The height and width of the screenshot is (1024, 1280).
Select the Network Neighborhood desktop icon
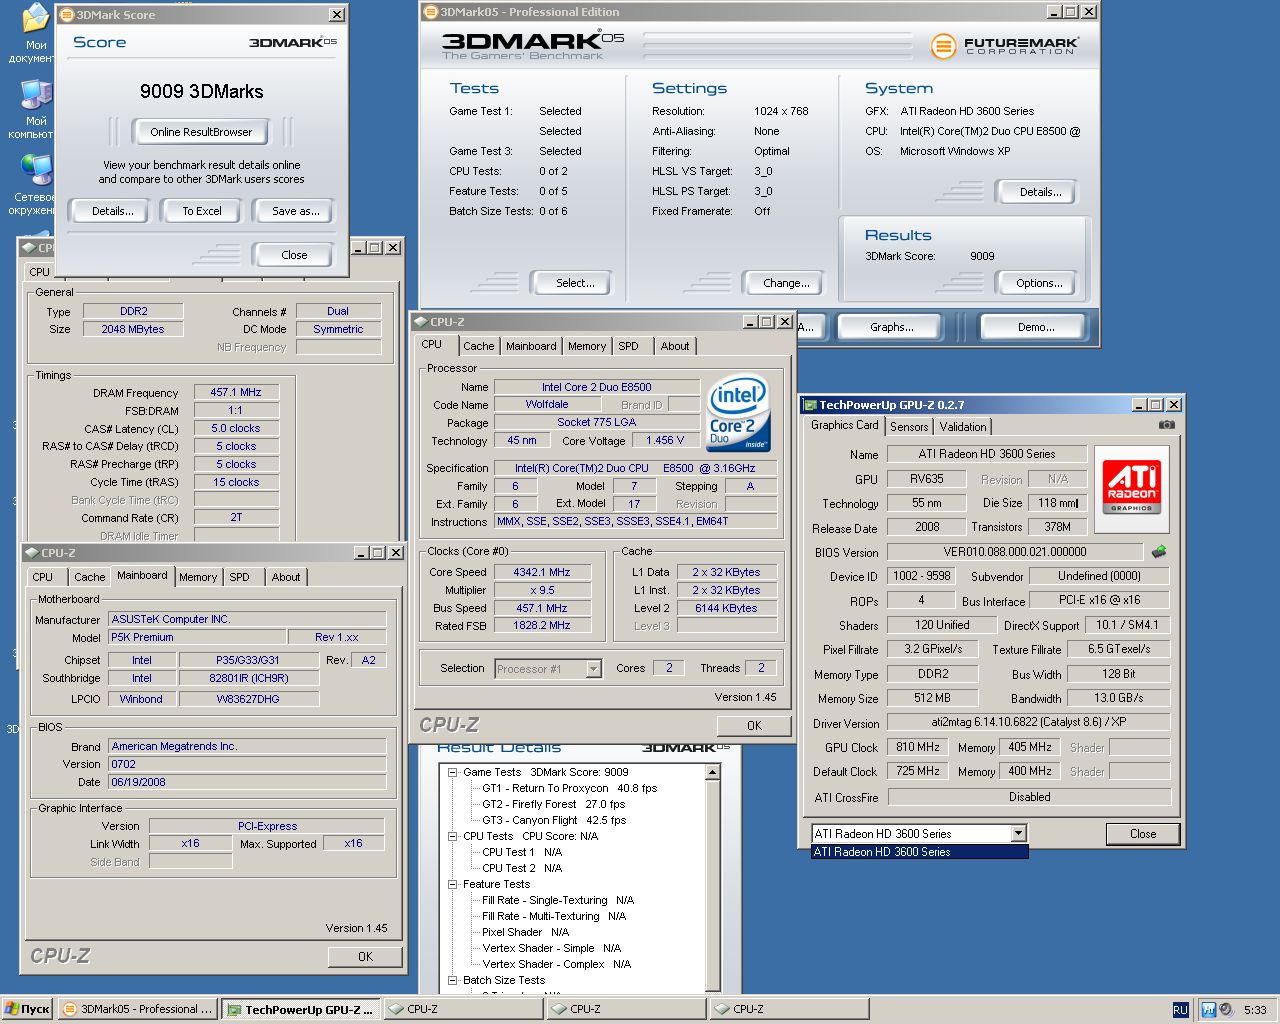point(35,184)
